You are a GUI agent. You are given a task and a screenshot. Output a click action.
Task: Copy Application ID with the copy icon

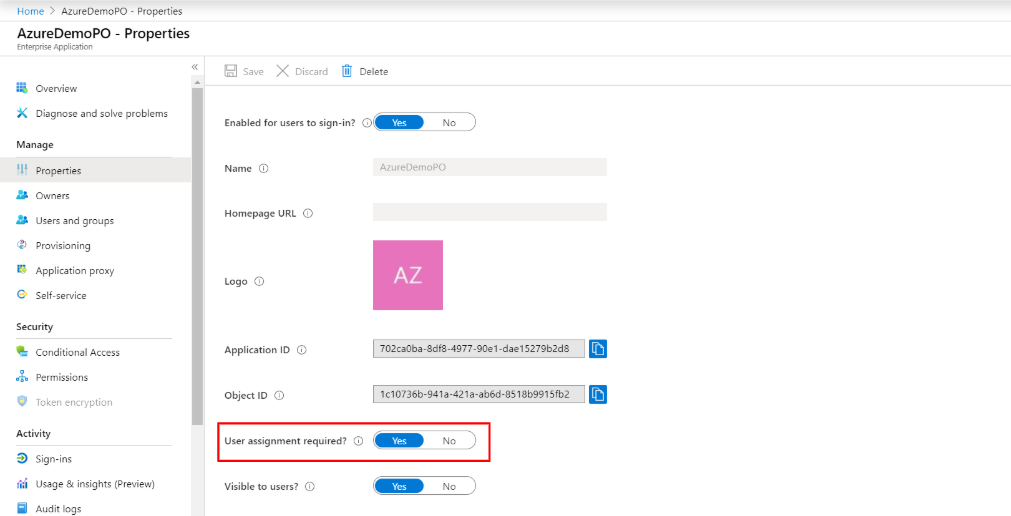pyautogui.click(x=598, y=349)
